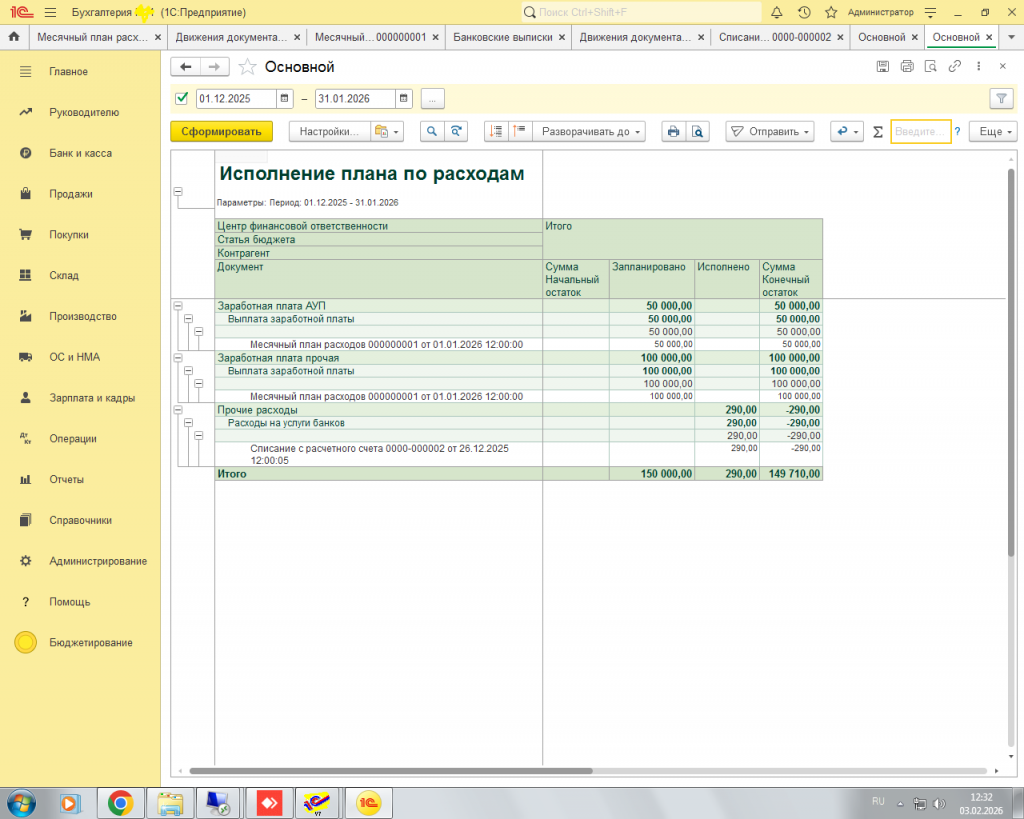Open the Отправить dropdown menu
The image size is (1024, 819).
769,131
